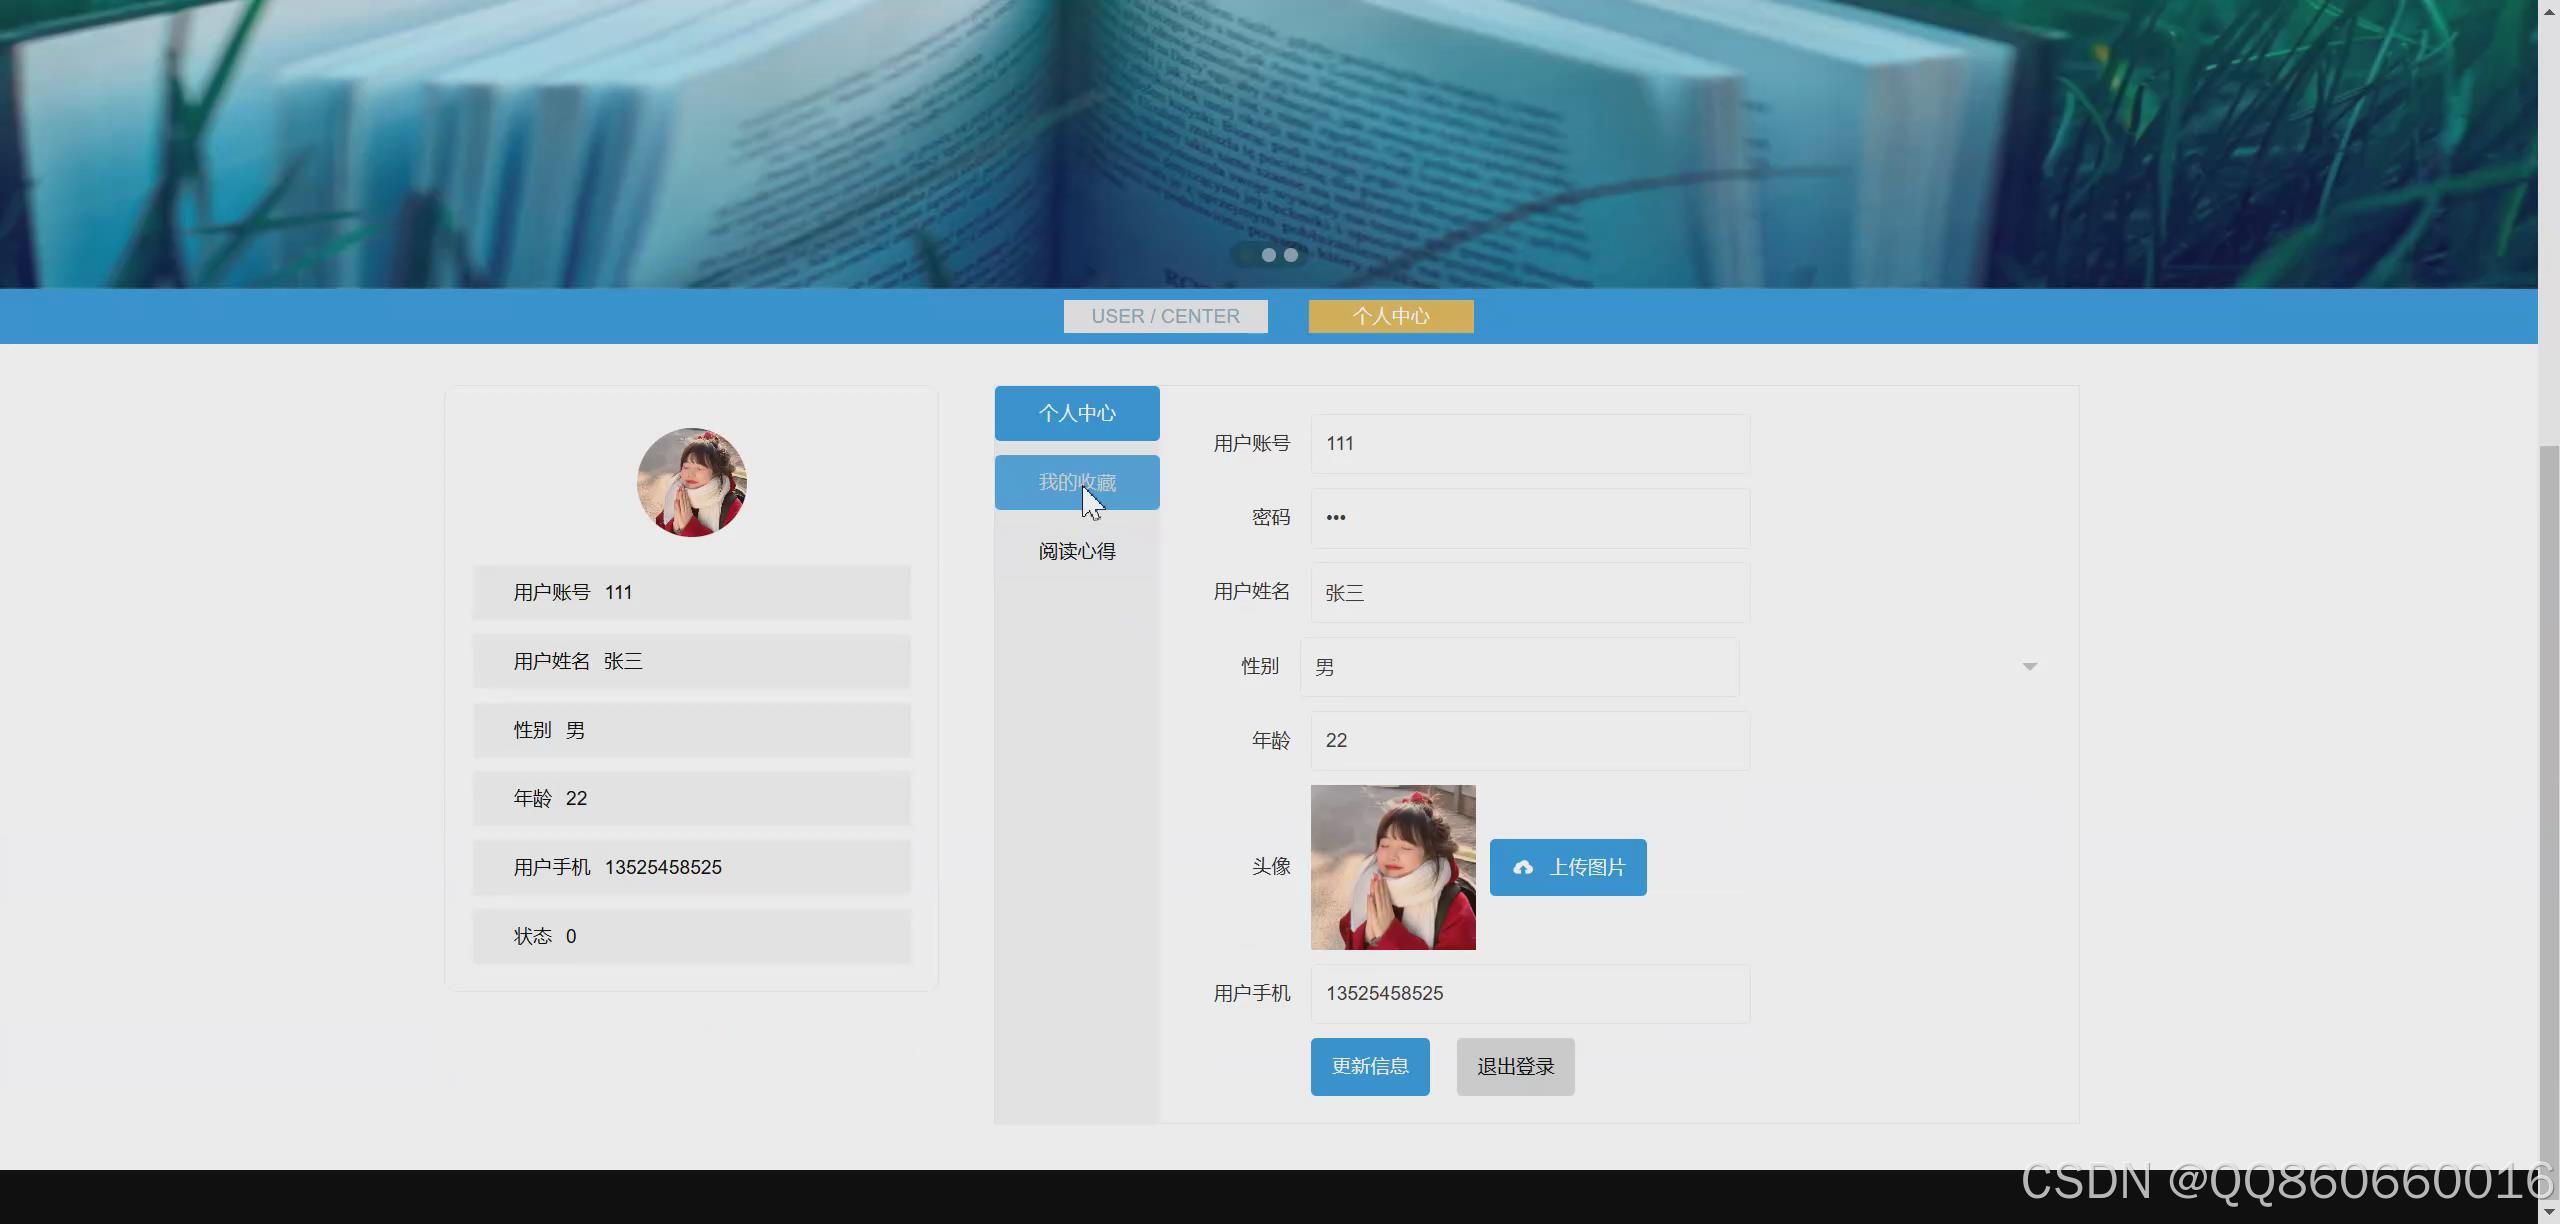This screenshot has height=1224, width=2560.
Task: Open the 个人中心 sidebar tab
Action: pyautogui.click(x=1077, y=413)
